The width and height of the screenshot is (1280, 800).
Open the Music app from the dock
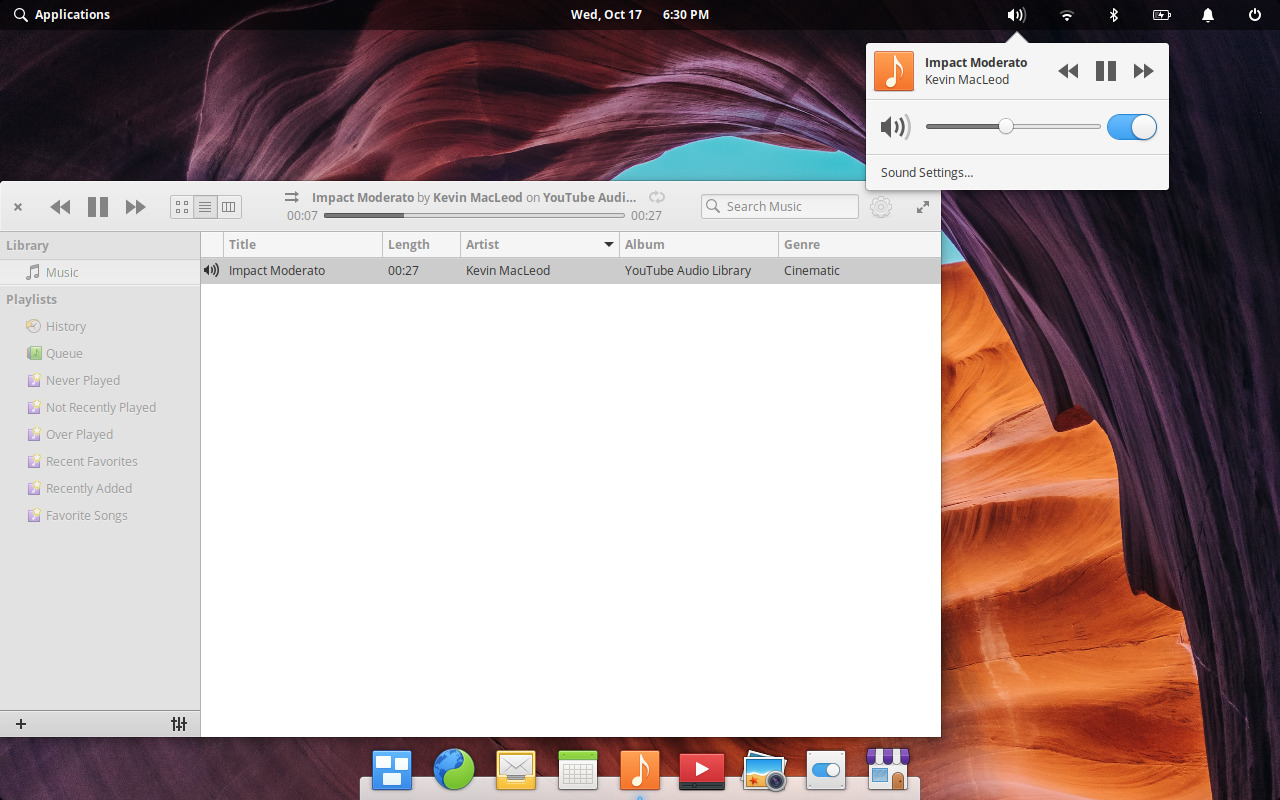[x=639, y=770]
